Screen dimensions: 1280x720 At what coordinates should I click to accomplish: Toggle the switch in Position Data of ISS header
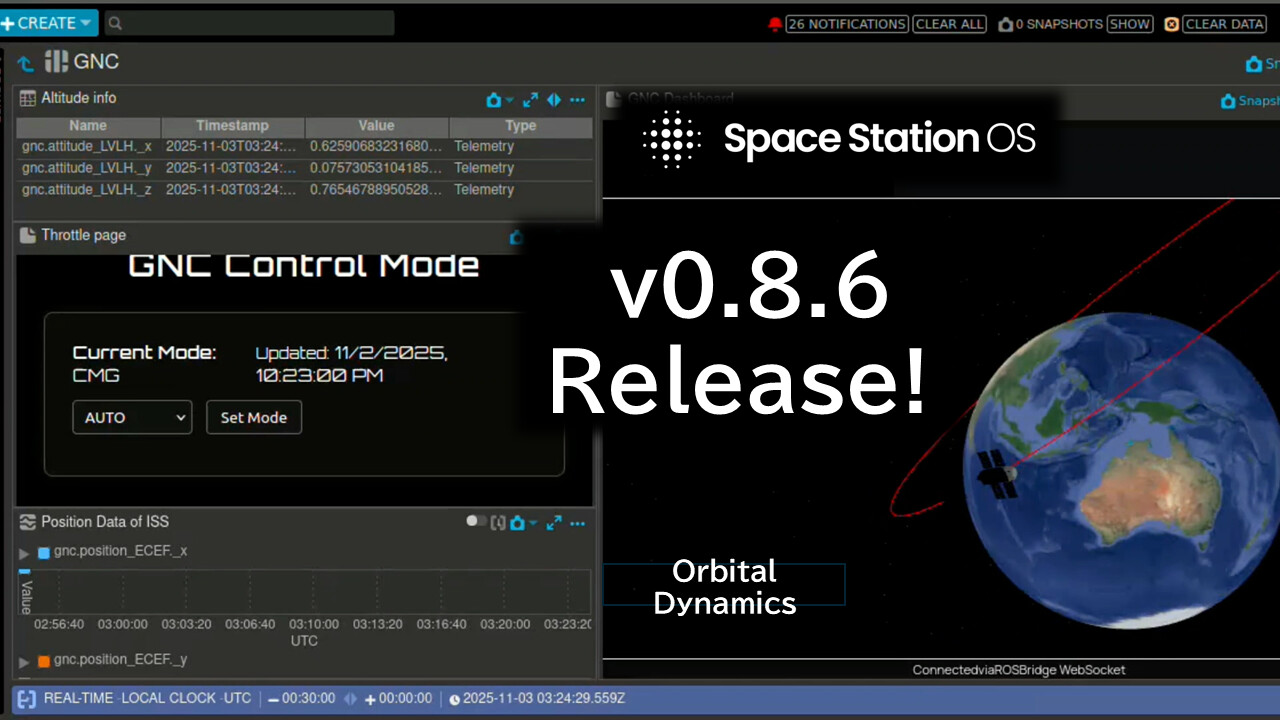pos(476,521)
